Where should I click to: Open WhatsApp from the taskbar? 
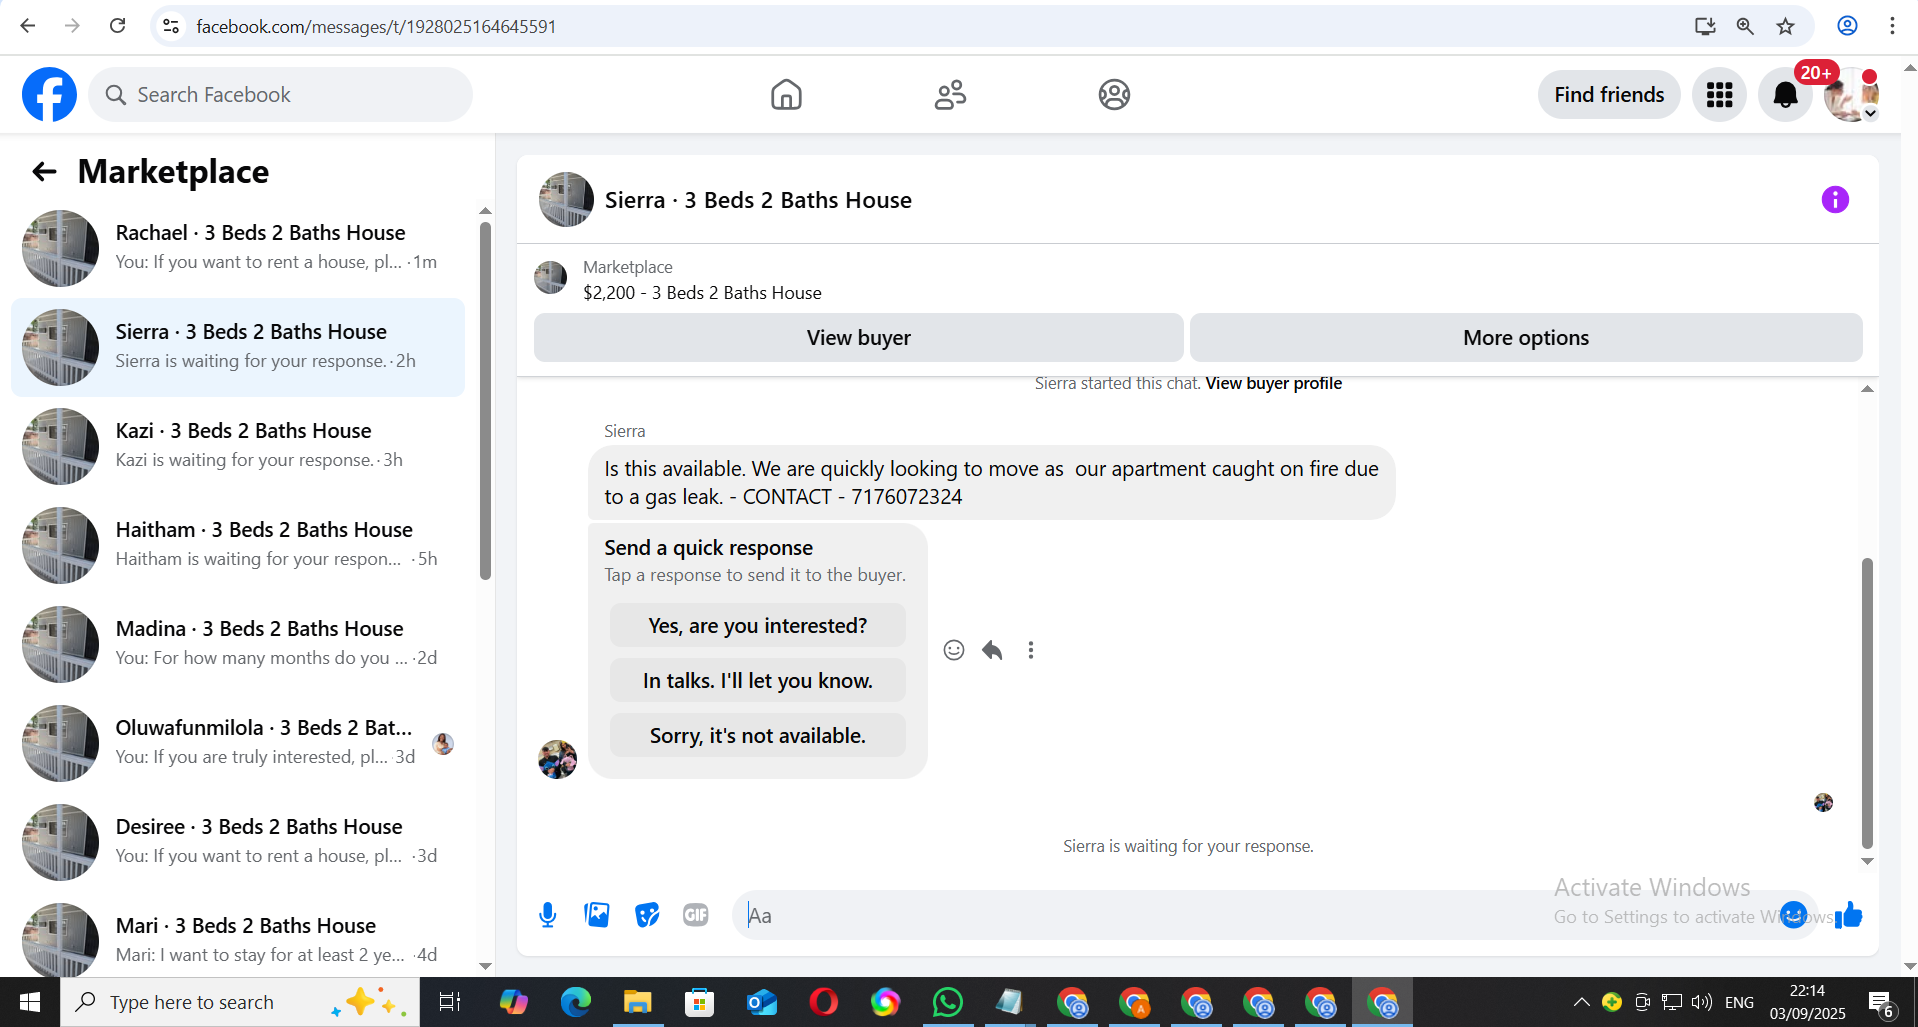(x=947, y=1002)
